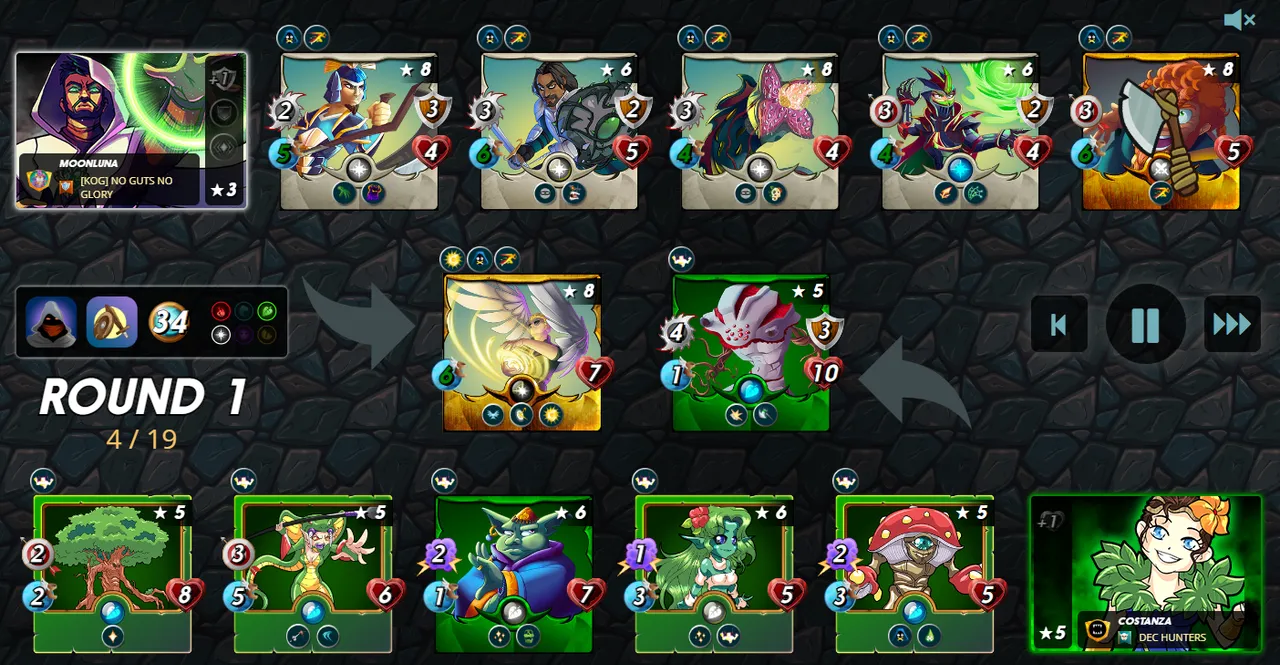Click the buff icon above the angel card

click(x=452, y=260)
